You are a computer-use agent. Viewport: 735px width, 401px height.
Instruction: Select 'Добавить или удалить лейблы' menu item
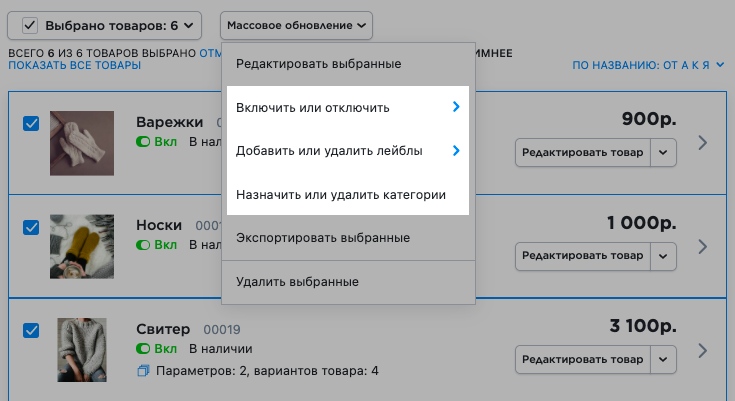pos(348,151)
